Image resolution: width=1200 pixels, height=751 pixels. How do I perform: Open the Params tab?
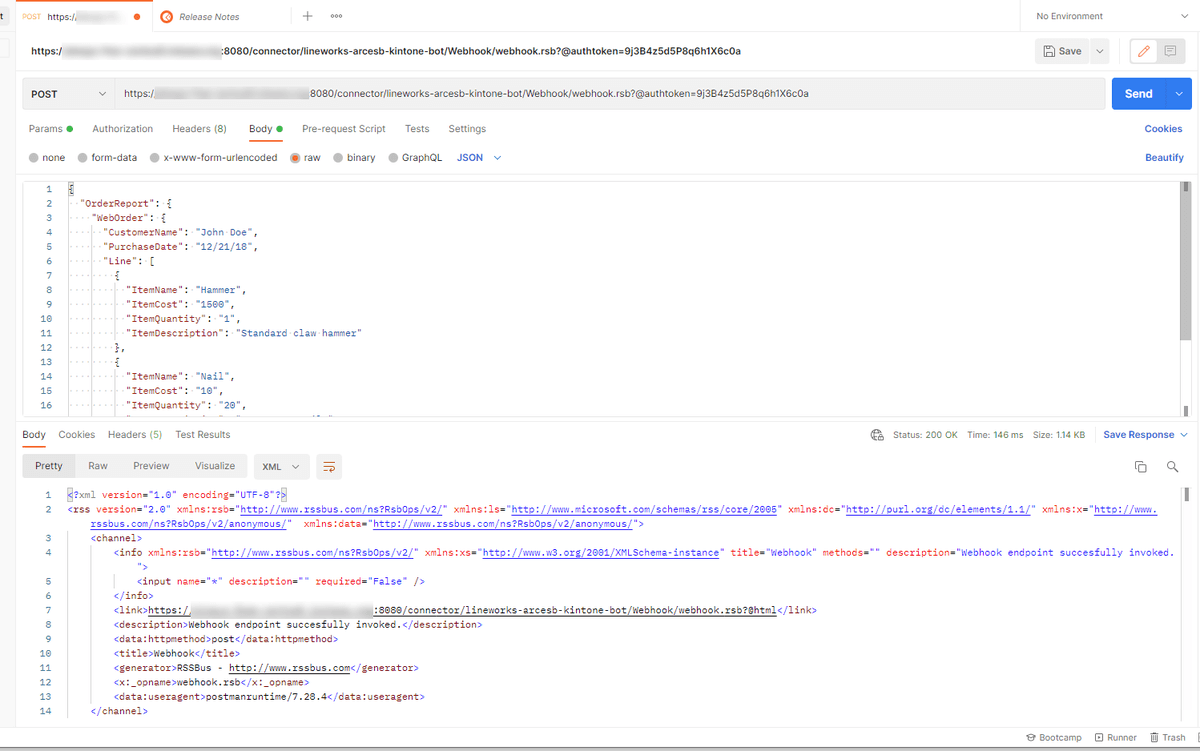click(x=51, y=129)
